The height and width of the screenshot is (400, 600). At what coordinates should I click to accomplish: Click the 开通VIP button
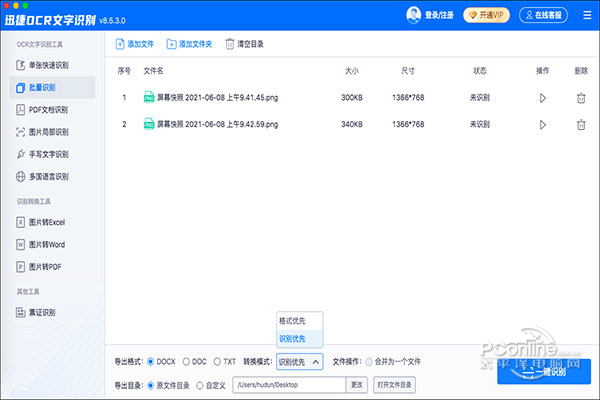click(486, 15)
